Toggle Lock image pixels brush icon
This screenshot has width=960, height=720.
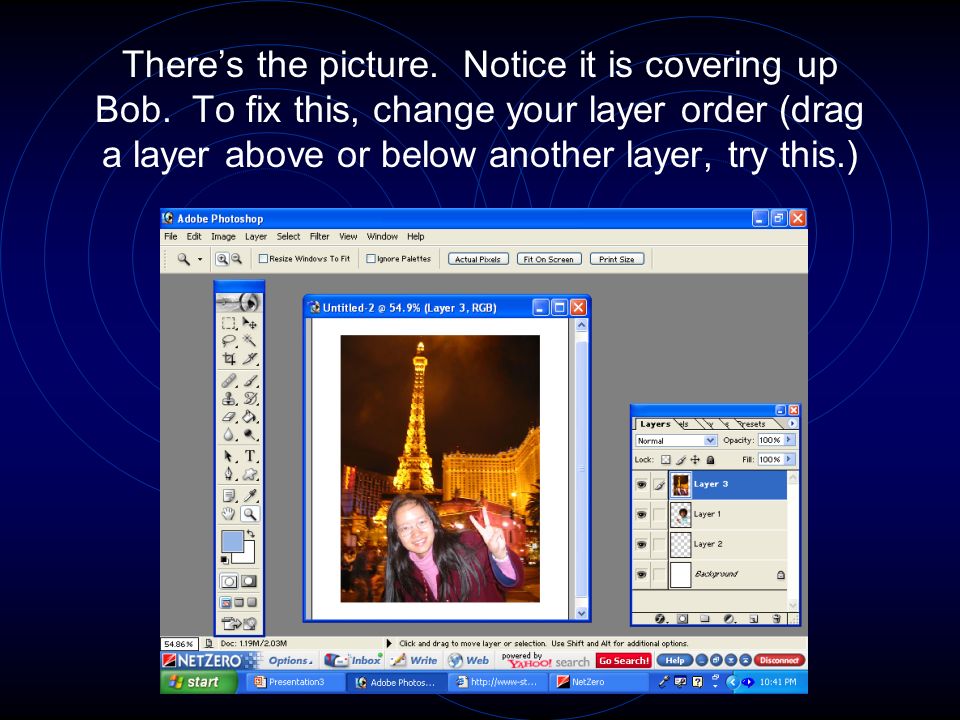pos(681,459)
